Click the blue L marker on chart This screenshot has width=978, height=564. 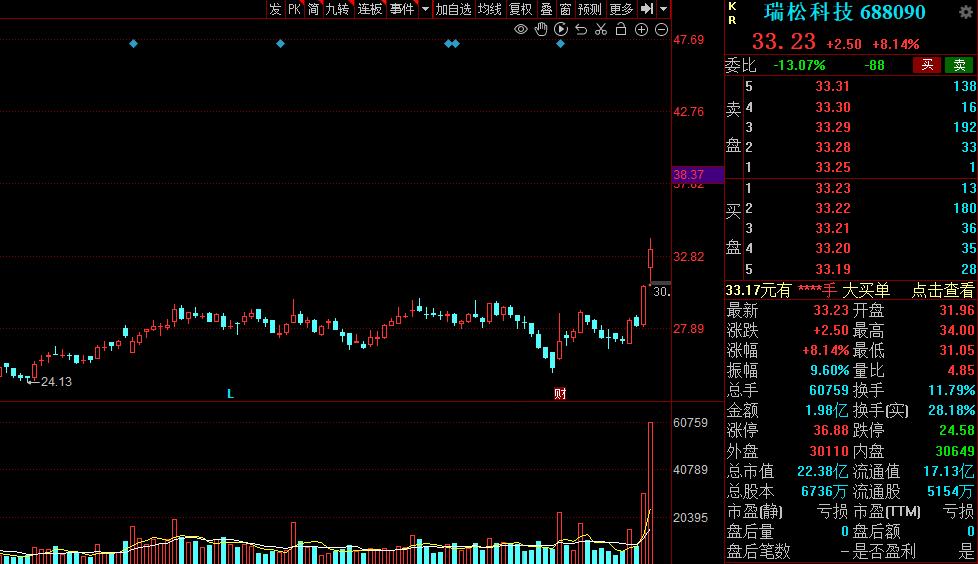click(x=230, y=394)
